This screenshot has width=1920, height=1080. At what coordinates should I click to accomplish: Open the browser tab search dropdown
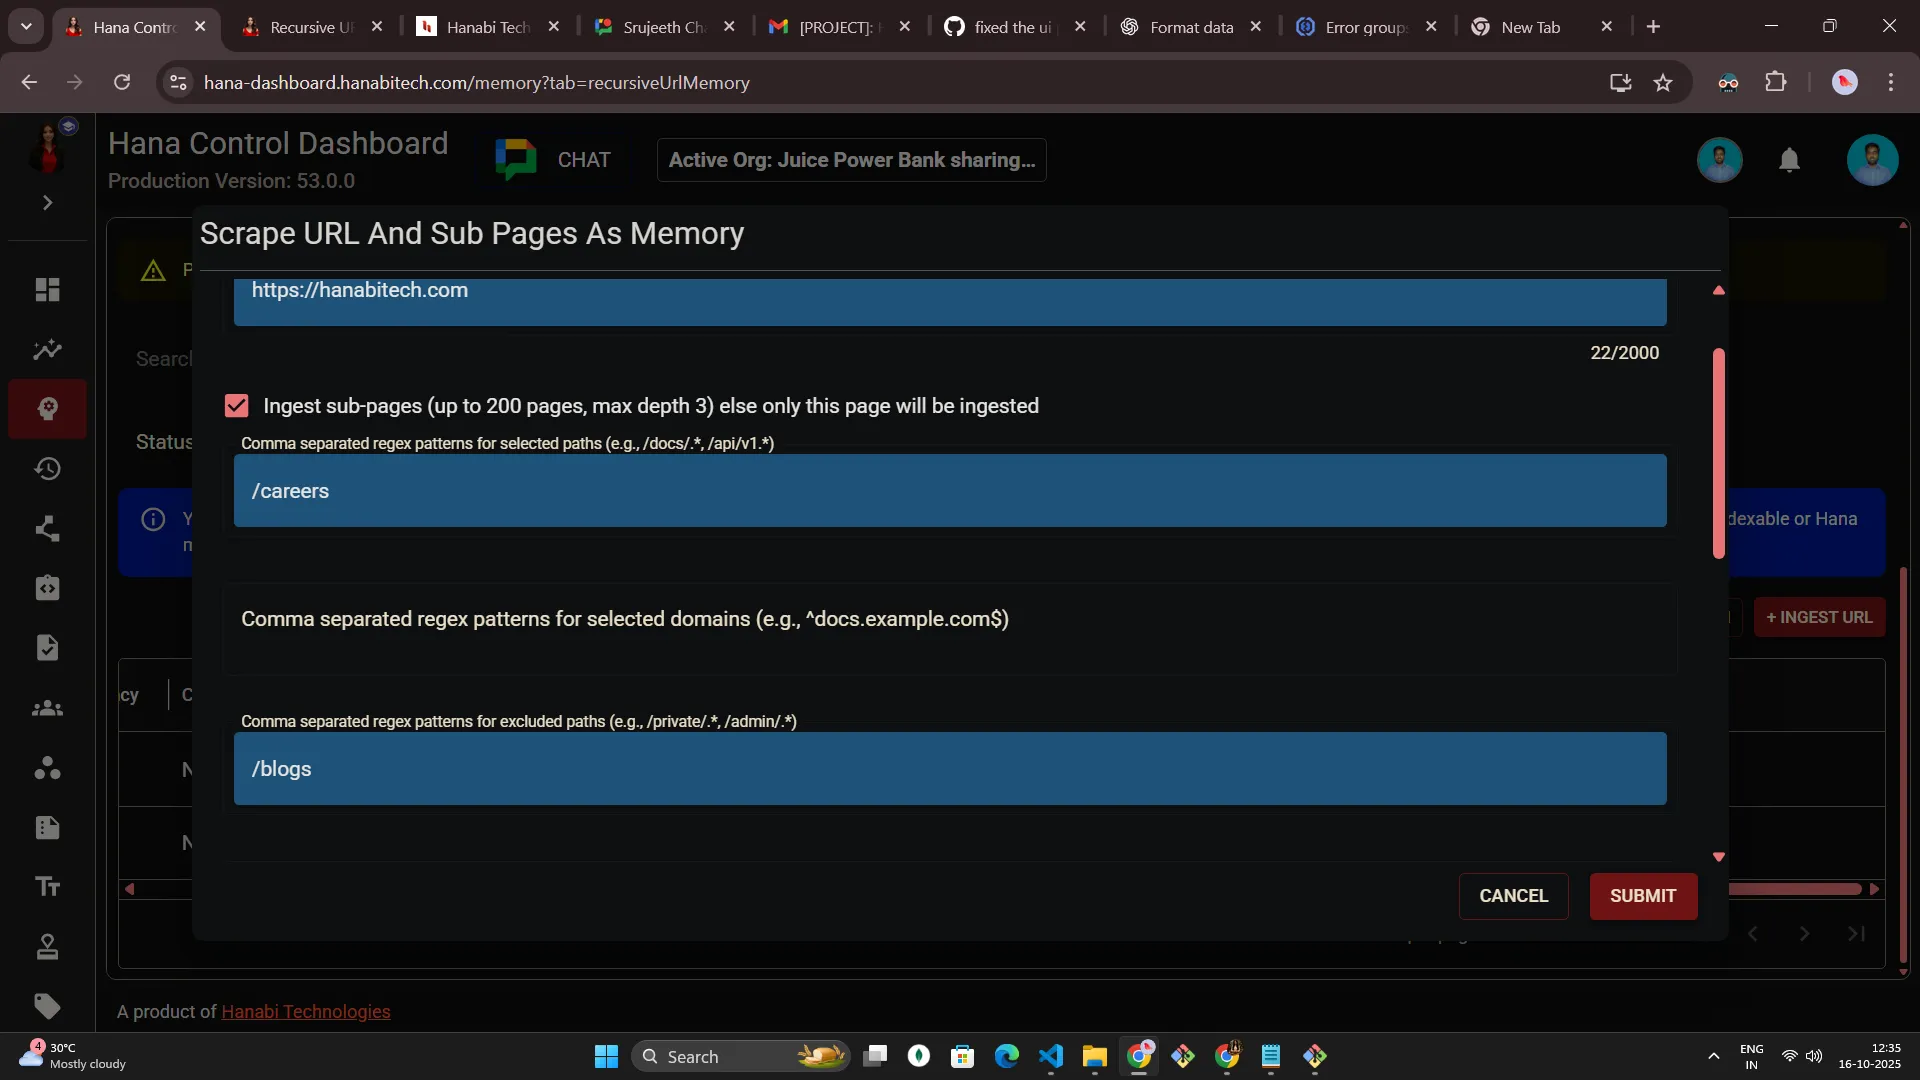26,27
